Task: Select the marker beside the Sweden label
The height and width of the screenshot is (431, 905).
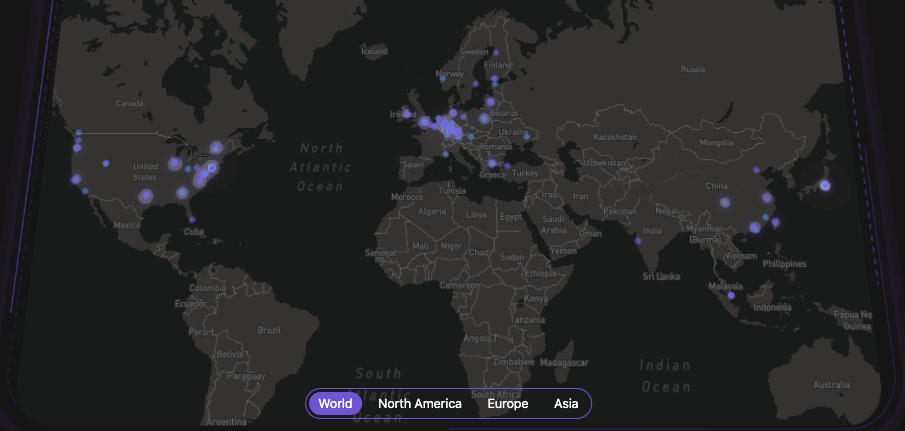Action: [495, 53]
